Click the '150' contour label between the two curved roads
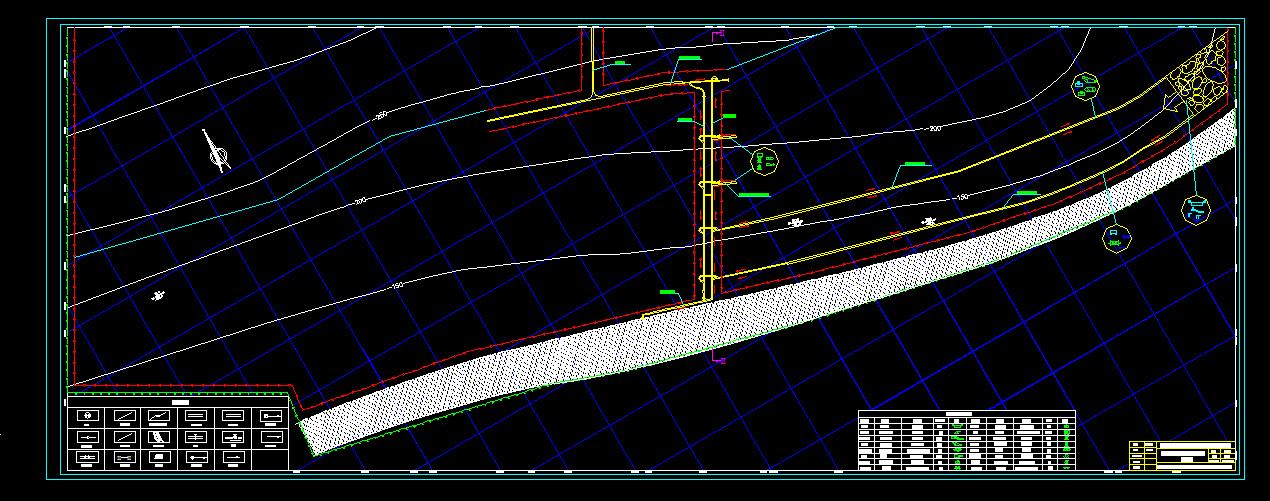The width and height of the screenshot is (1270, 501). pos(963,197)
